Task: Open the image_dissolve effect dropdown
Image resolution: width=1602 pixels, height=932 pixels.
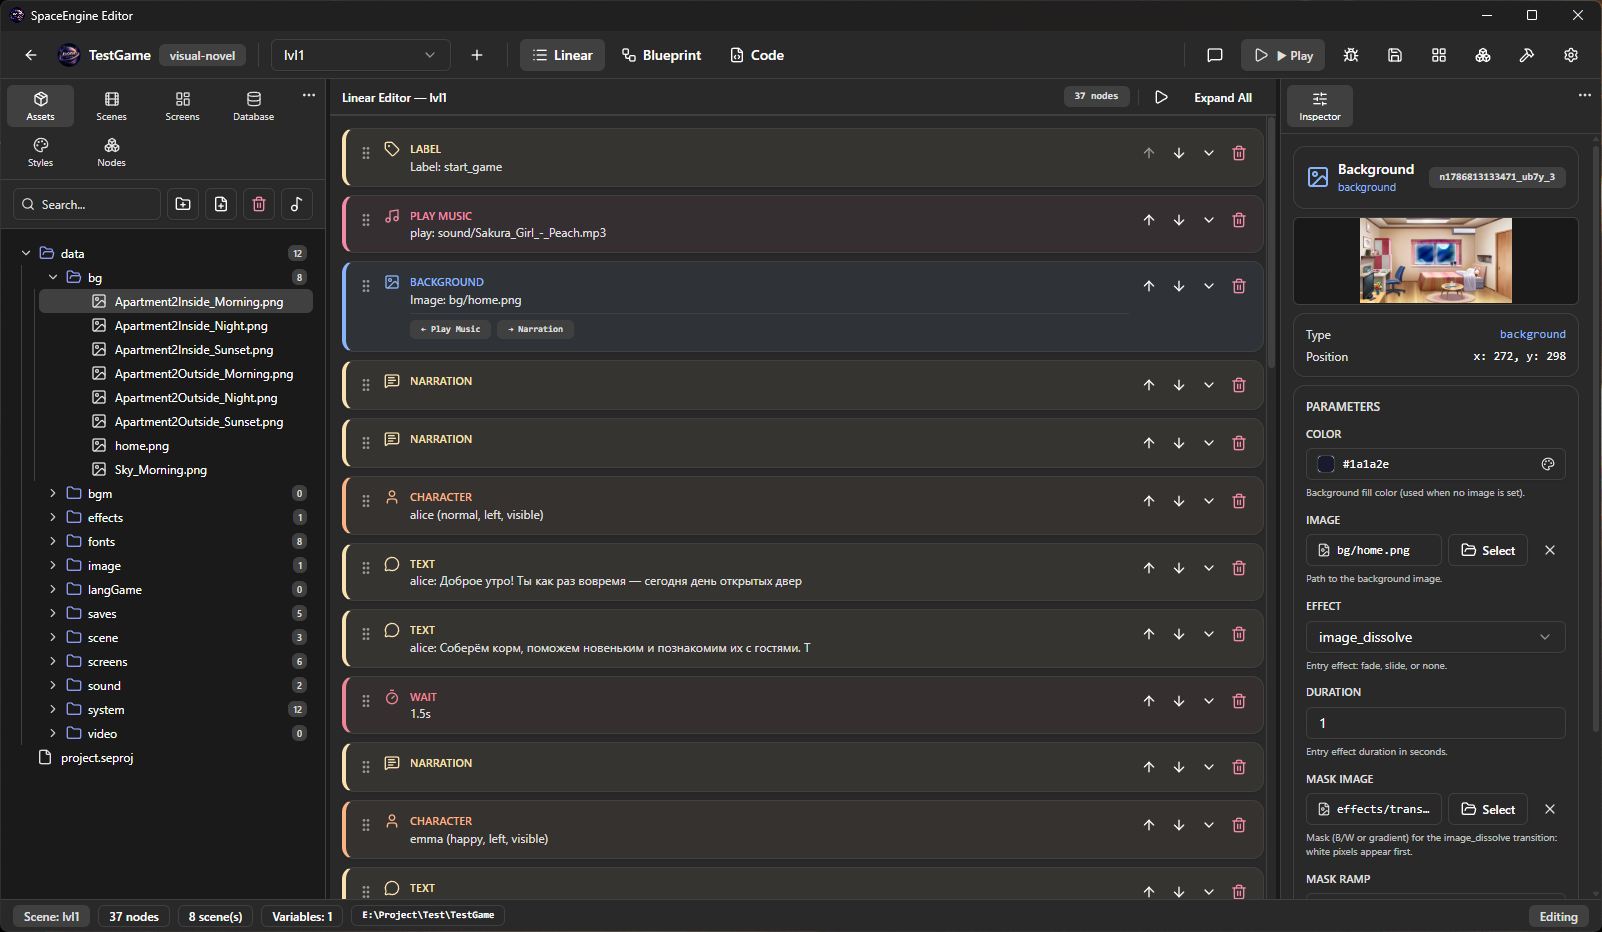Action: pos(1435,637)
